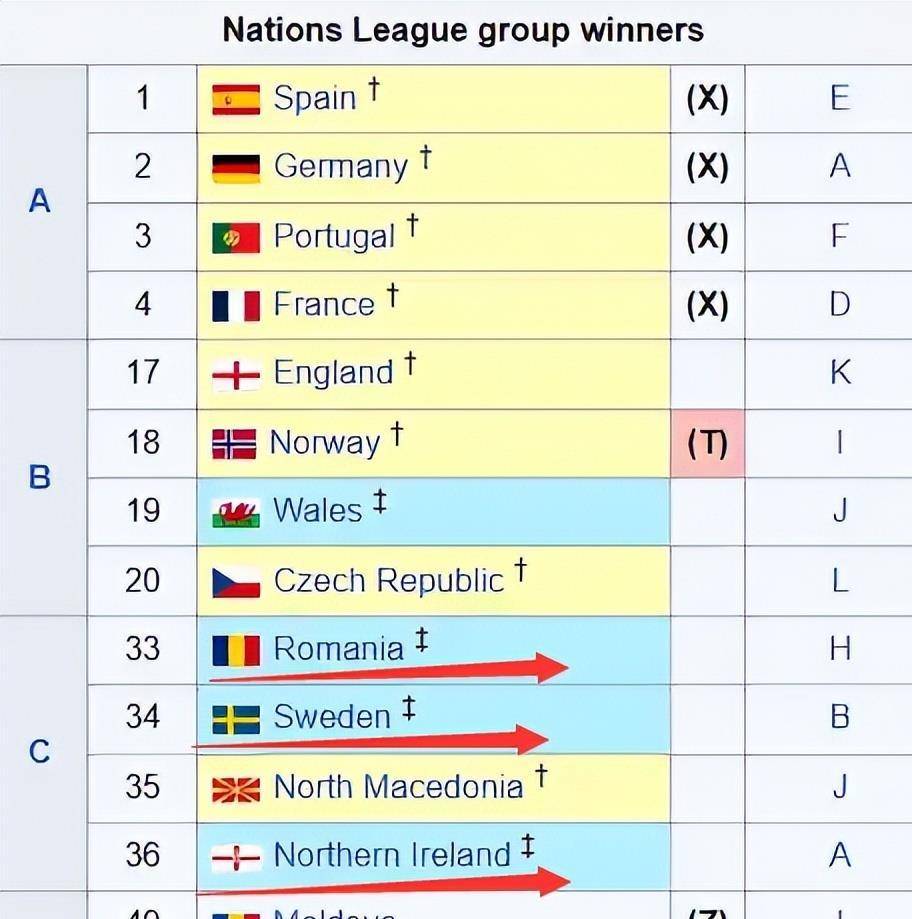Screen dimensions: 912x919
Task: Click the Spain flag icon
Action: (x=236, y=99)
